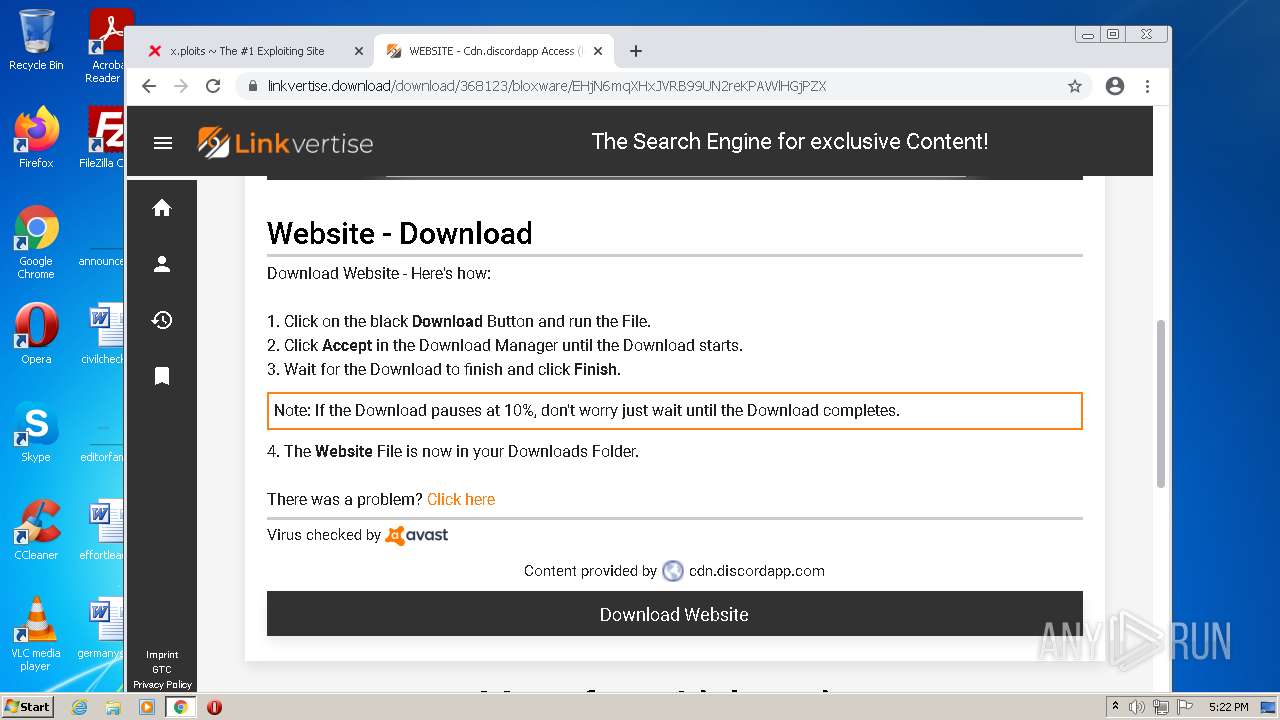Screen dimensions: 1280x720
Task: Close the x.ploits tab
Action: (359, 51)
